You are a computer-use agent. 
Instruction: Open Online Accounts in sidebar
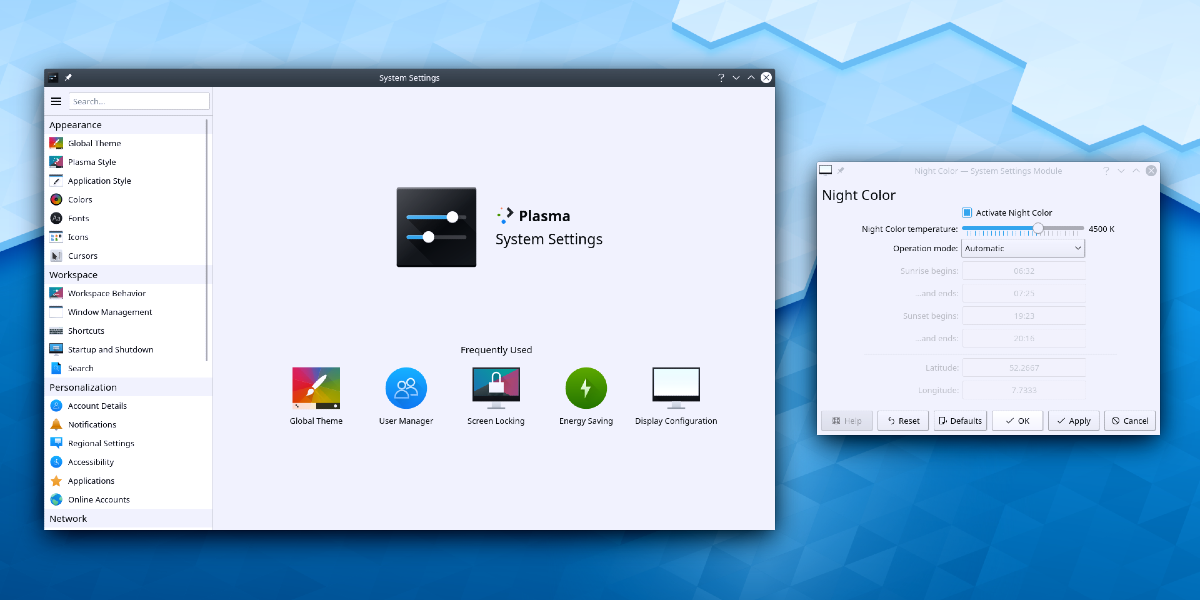click(98, 500)
